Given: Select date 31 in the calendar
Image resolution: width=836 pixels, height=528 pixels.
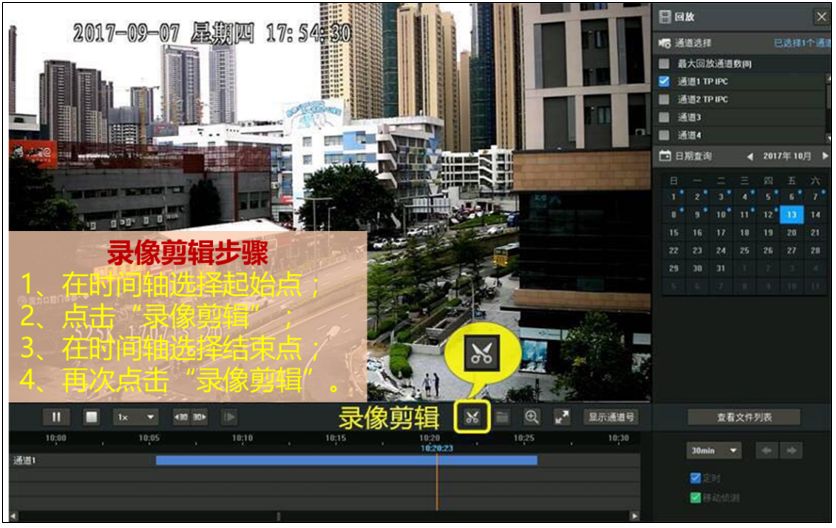Looking at the screenshot, I should click(721, 269).
